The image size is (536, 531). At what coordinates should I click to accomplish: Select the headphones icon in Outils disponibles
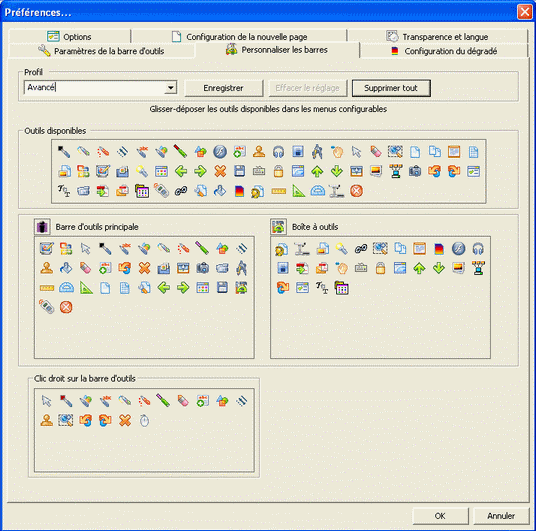point(278,151)
